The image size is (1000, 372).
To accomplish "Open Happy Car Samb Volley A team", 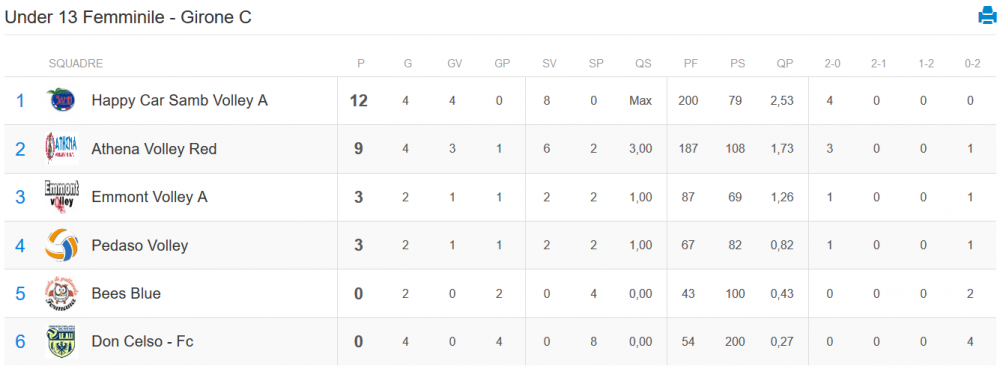I will [180, 100].
